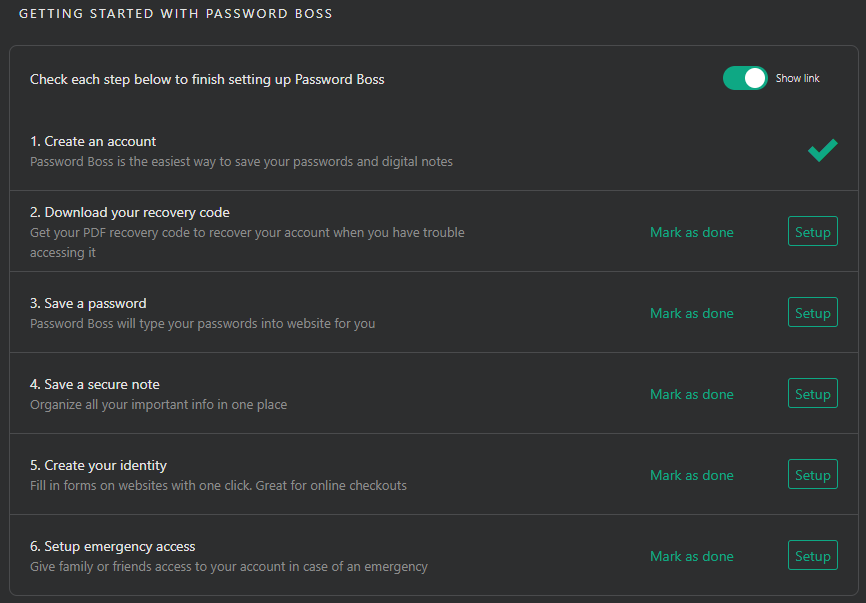Screen dimensions: 866x603
Task: Click the "Show link" label text
Action: (x=797, y=78)
